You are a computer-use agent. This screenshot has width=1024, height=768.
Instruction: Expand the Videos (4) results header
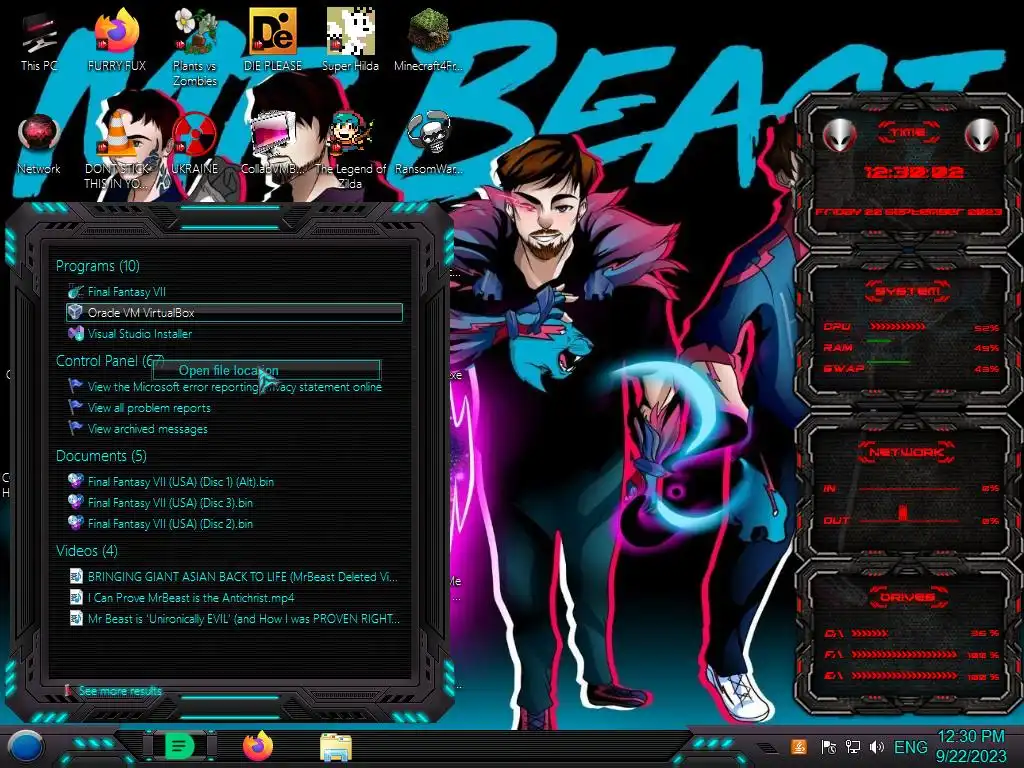pyautogui.click(x=87, y=551)
